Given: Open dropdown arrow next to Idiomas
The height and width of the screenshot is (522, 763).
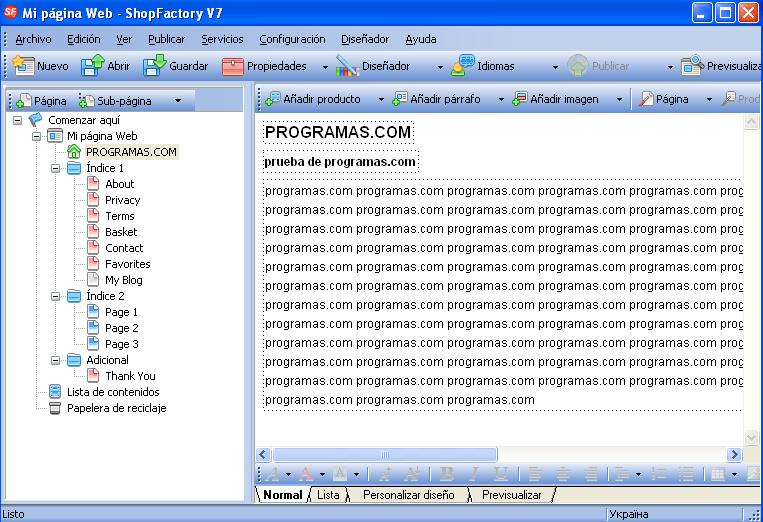Looking at the screenshot, I should pyautogui.click(x=555, y=67).
